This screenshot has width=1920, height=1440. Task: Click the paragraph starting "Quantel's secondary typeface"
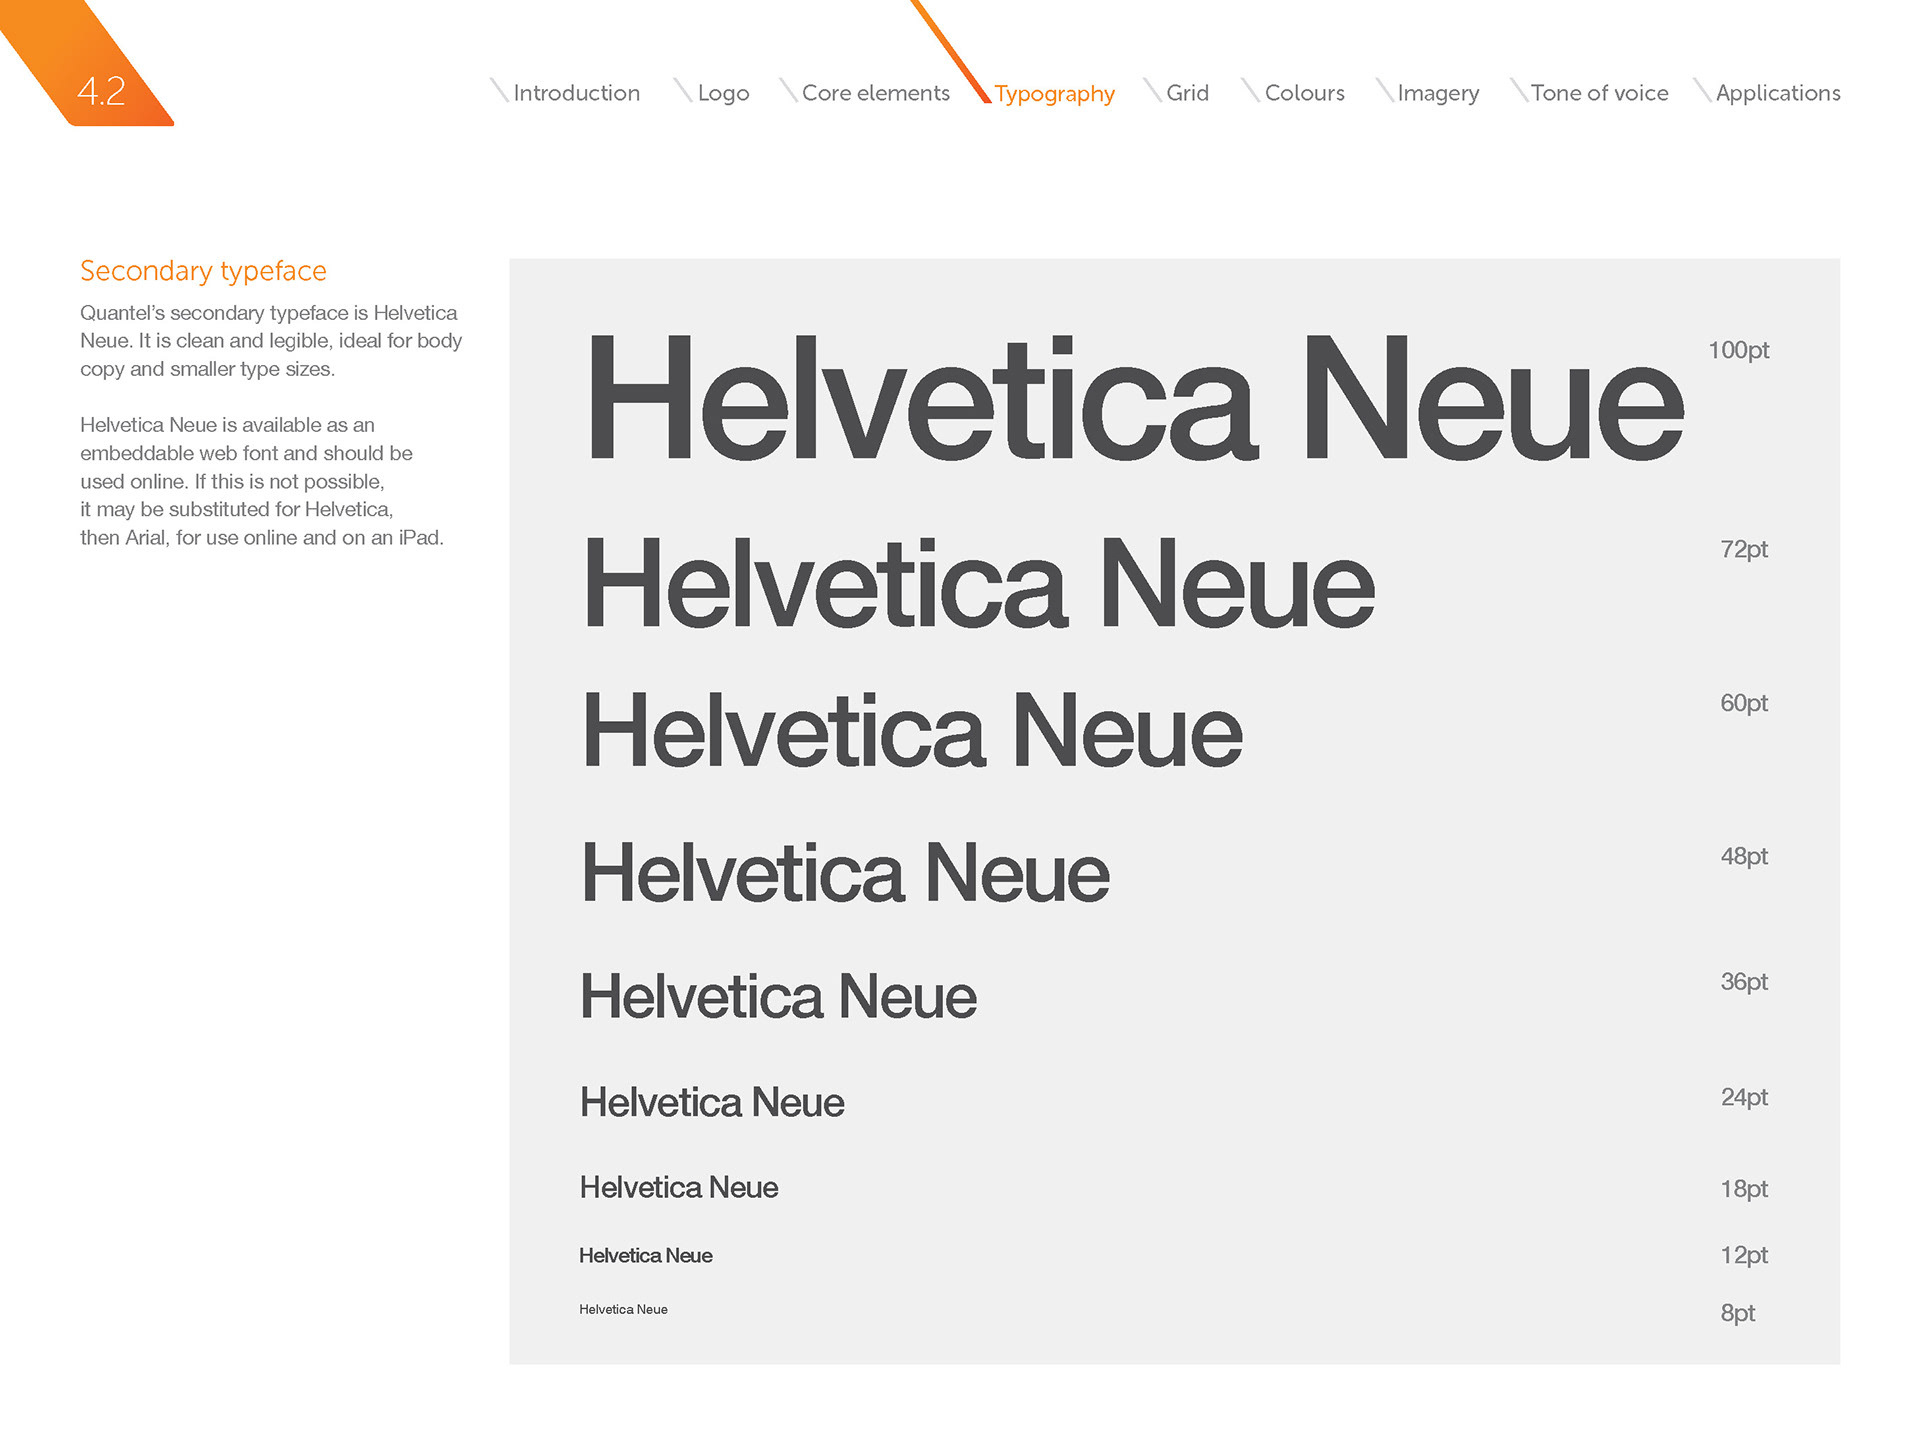click(271, 341)
